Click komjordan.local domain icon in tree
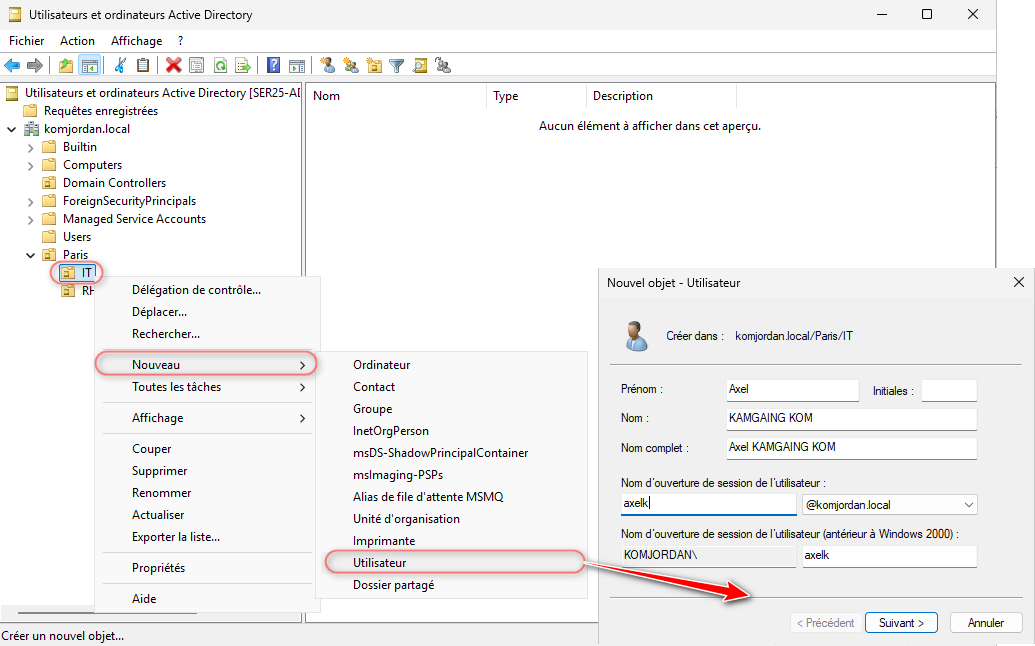The height and width of the screenshot is (646, 1035). click(32, 129)
